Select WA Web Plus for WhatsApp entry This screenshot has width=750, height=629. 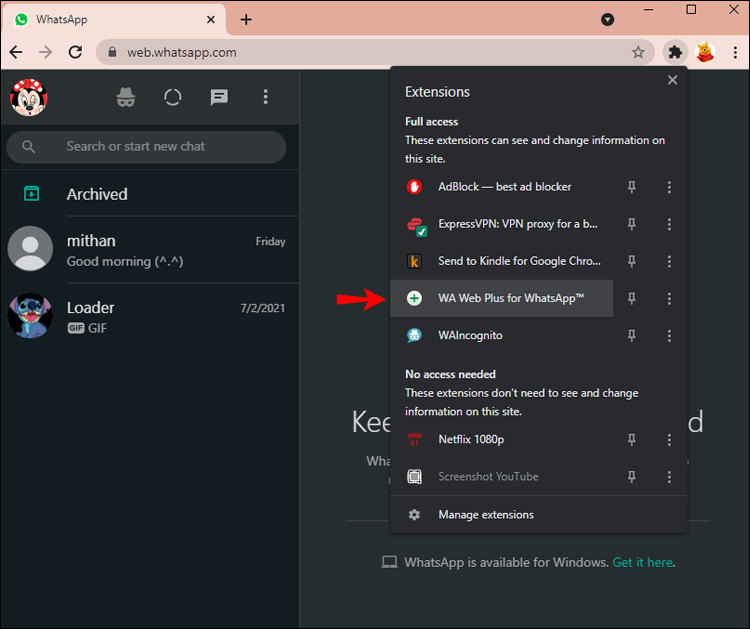pos(510,299)
